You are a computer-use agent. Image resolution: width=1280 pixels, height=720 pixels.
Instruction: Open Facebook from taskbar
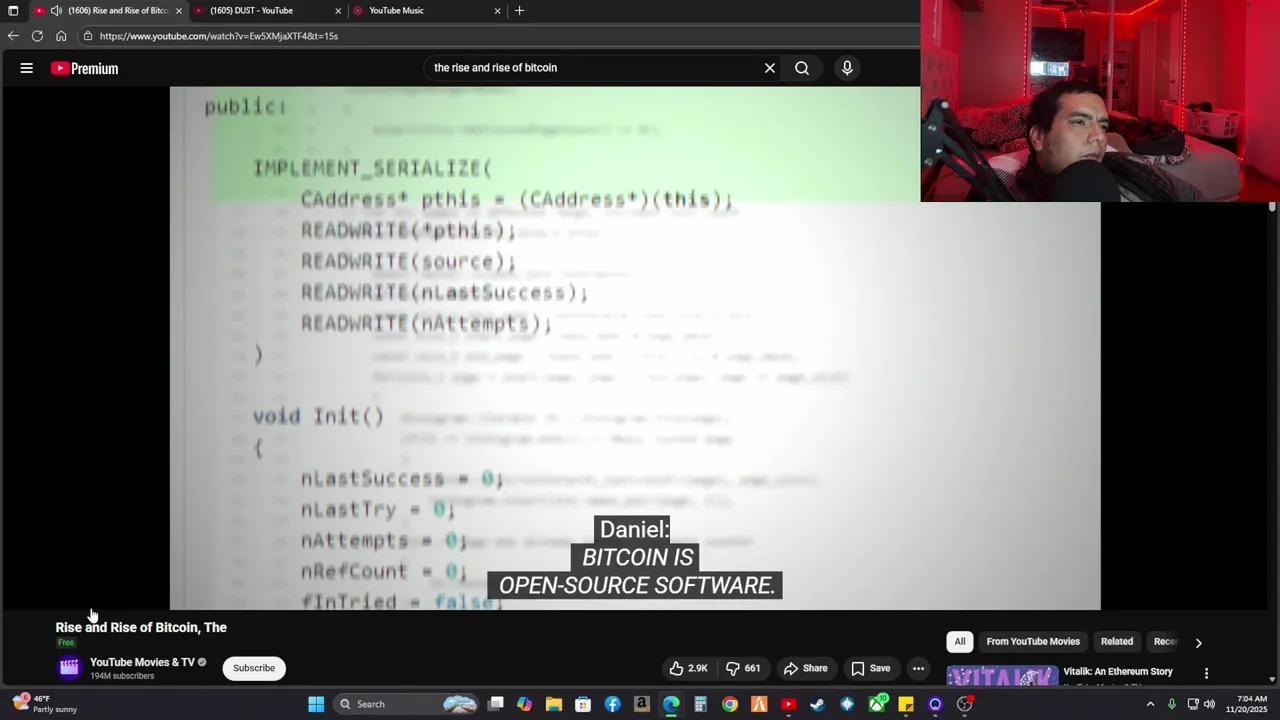point(612,704)
